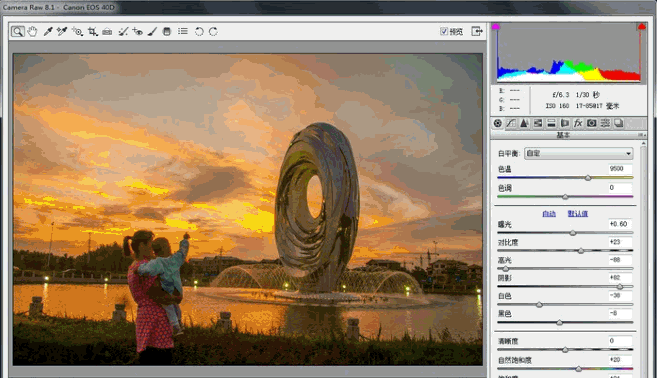Viewport: 657px width, 378px height.
Task: Toggle full screen mode icon
Action: pos(477,31)
